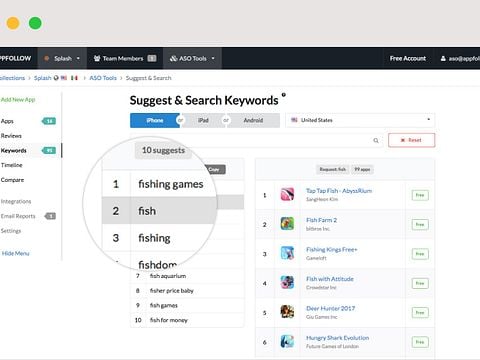The height and width of the screenshot is (360, 480).
Task: Click Fish with Attitude app icon
Action: (x=287, y=282)
